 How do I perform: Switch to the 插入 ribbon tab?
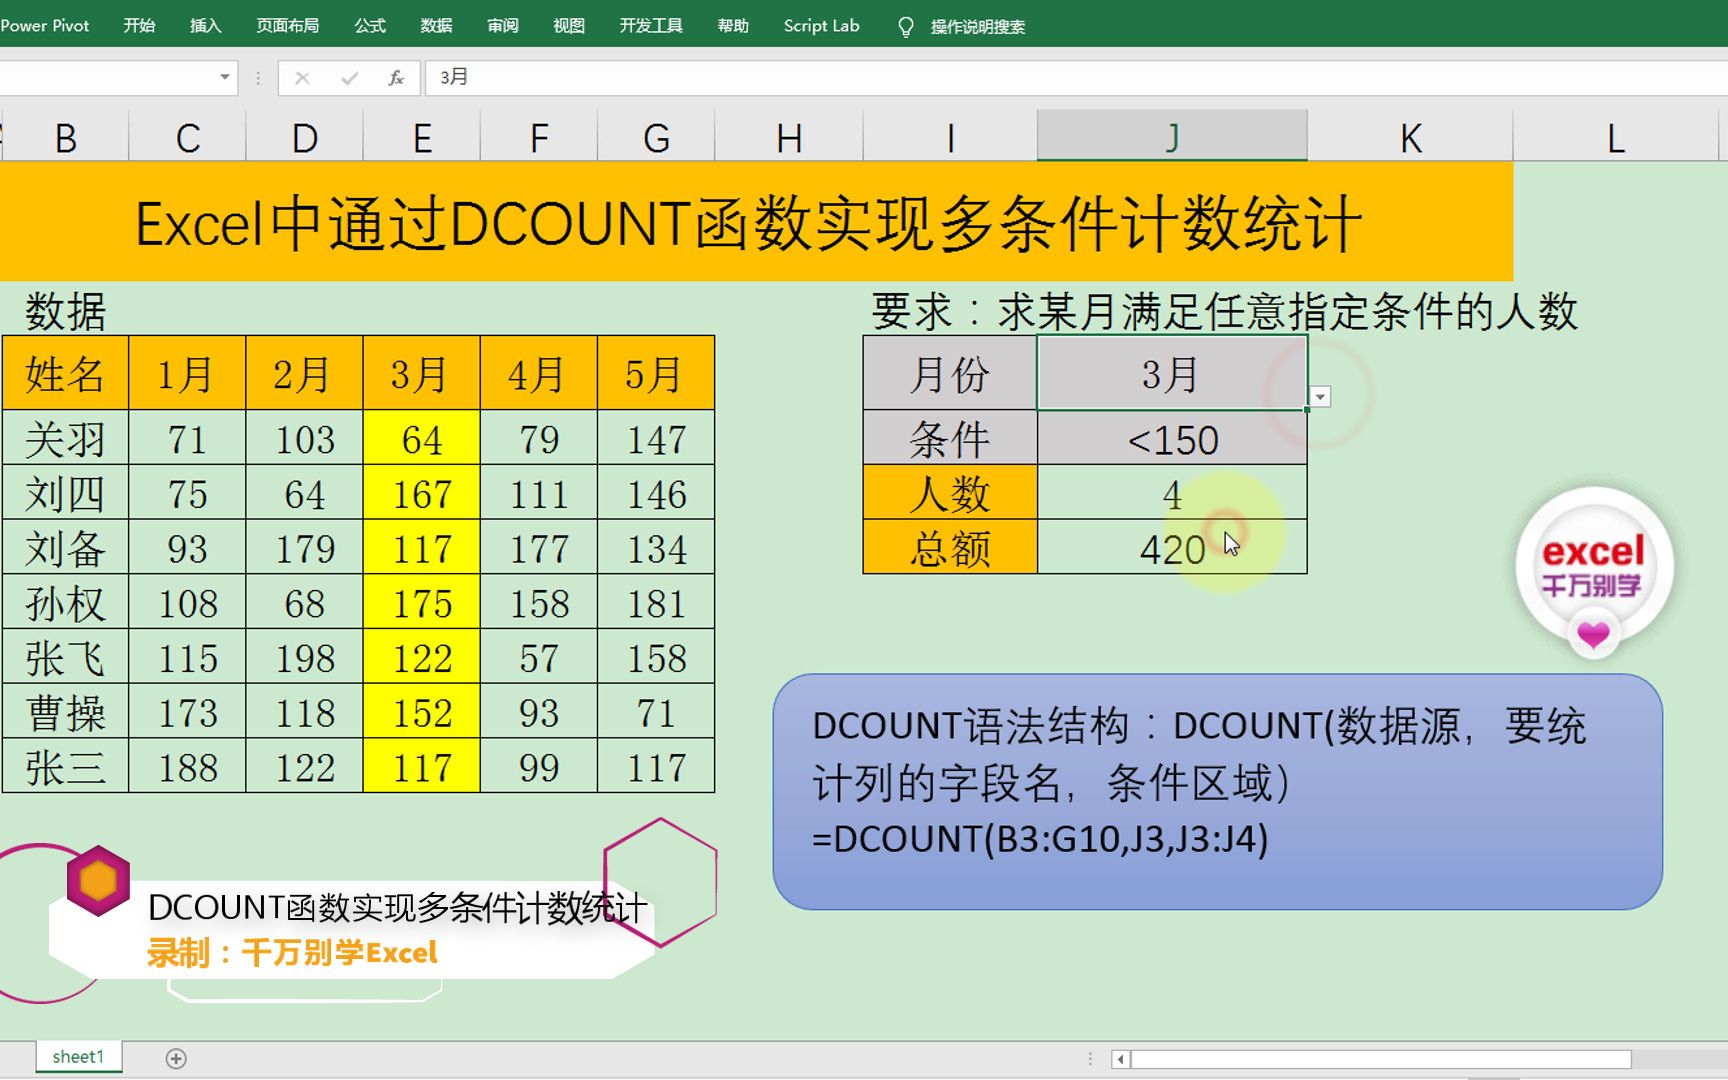pos(205,26)
